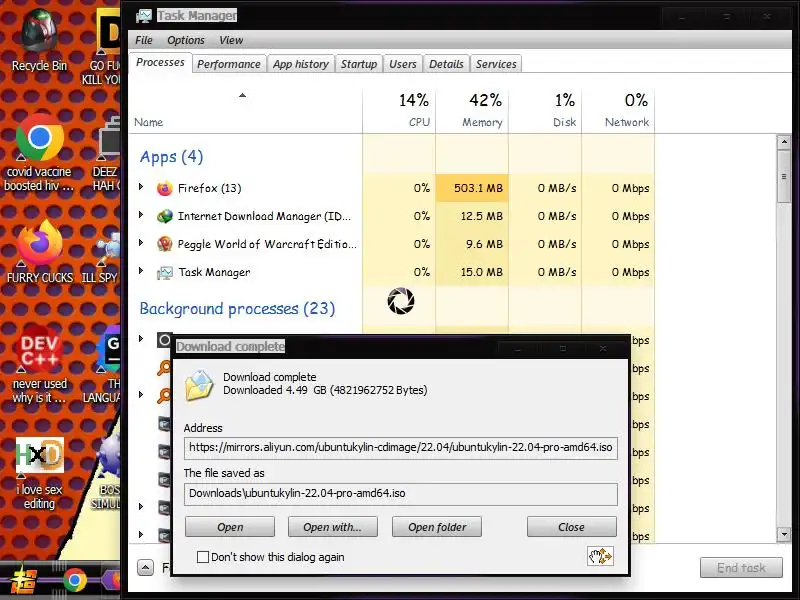The width and height of the screenshot is (800, 600).
Task: Click the Task Manager process row icon
Action: pyautogui.click(x=164, y=272)
